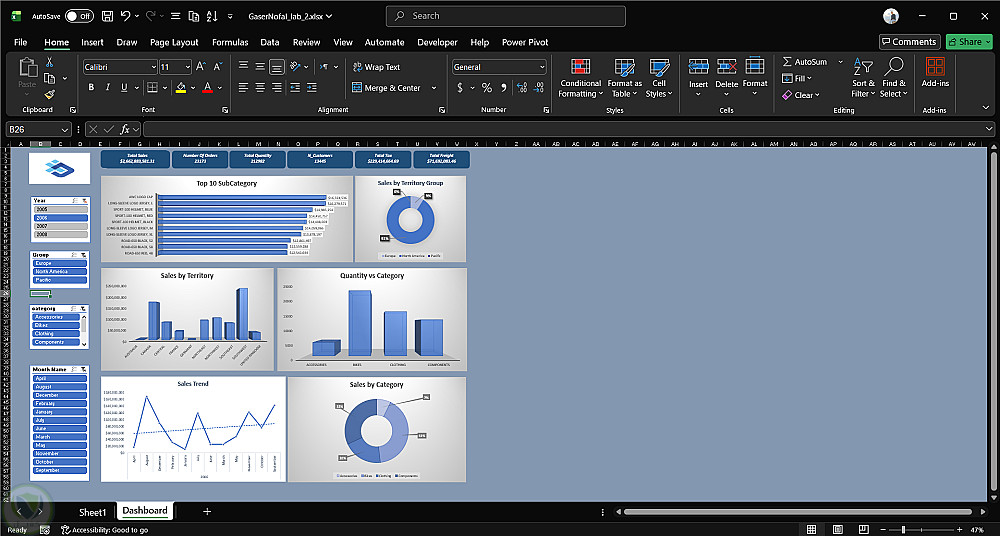
Task: Open the File menu
Action: click(20, 42)
